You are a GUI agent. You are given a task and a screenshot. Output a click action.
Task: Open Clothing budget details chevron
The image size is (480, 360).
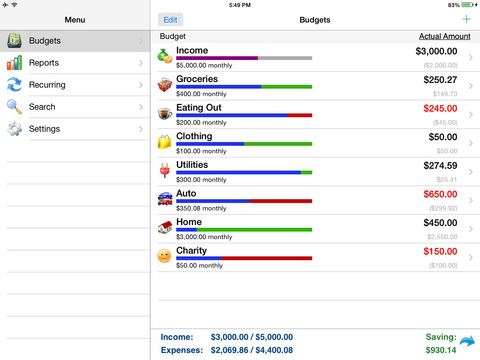point(471,143)
